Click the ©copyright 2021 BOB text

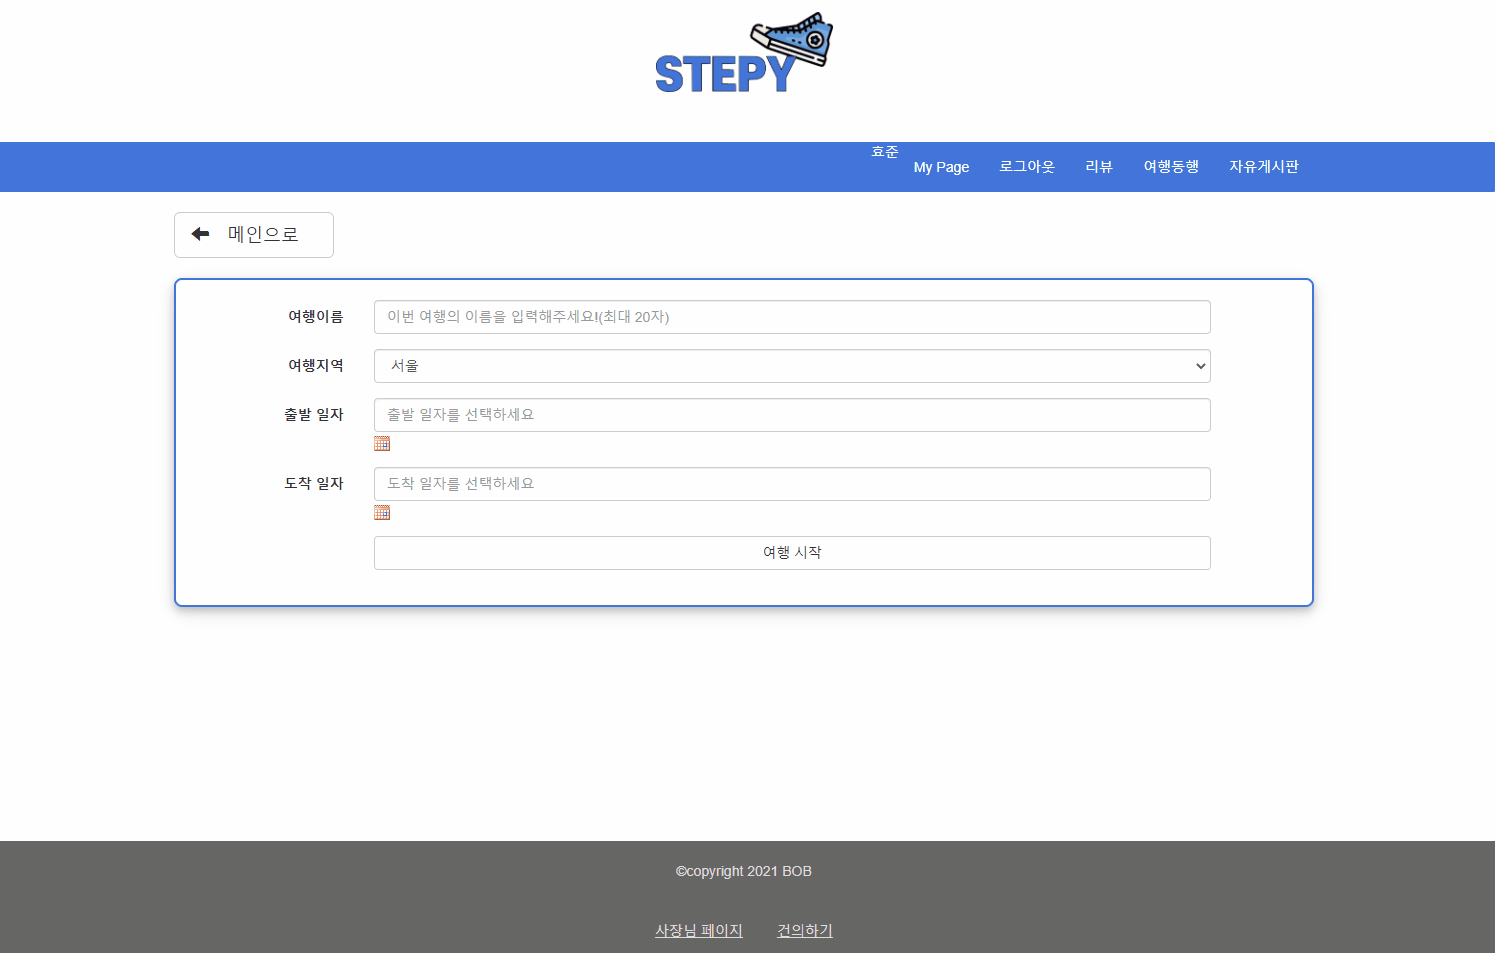(744, 871)
